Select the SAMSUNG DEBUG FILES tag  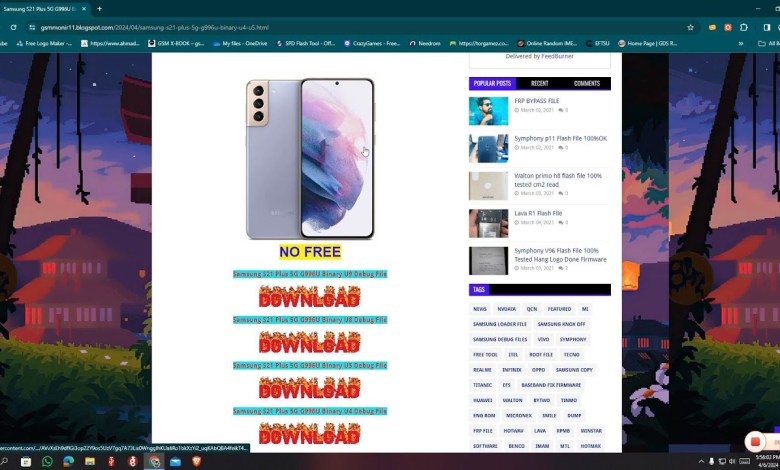(500, 340)
